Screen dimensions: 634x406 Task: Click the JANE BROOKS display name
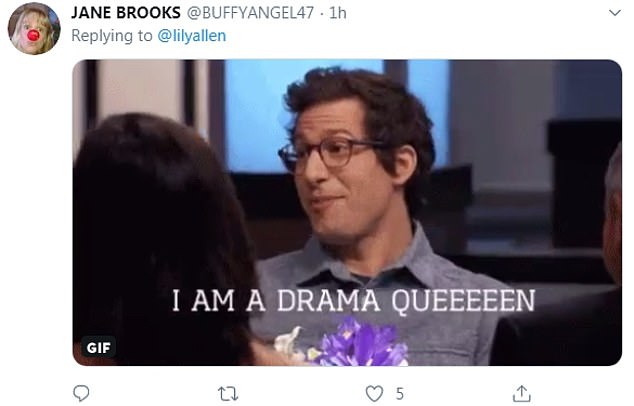(126, 13)
